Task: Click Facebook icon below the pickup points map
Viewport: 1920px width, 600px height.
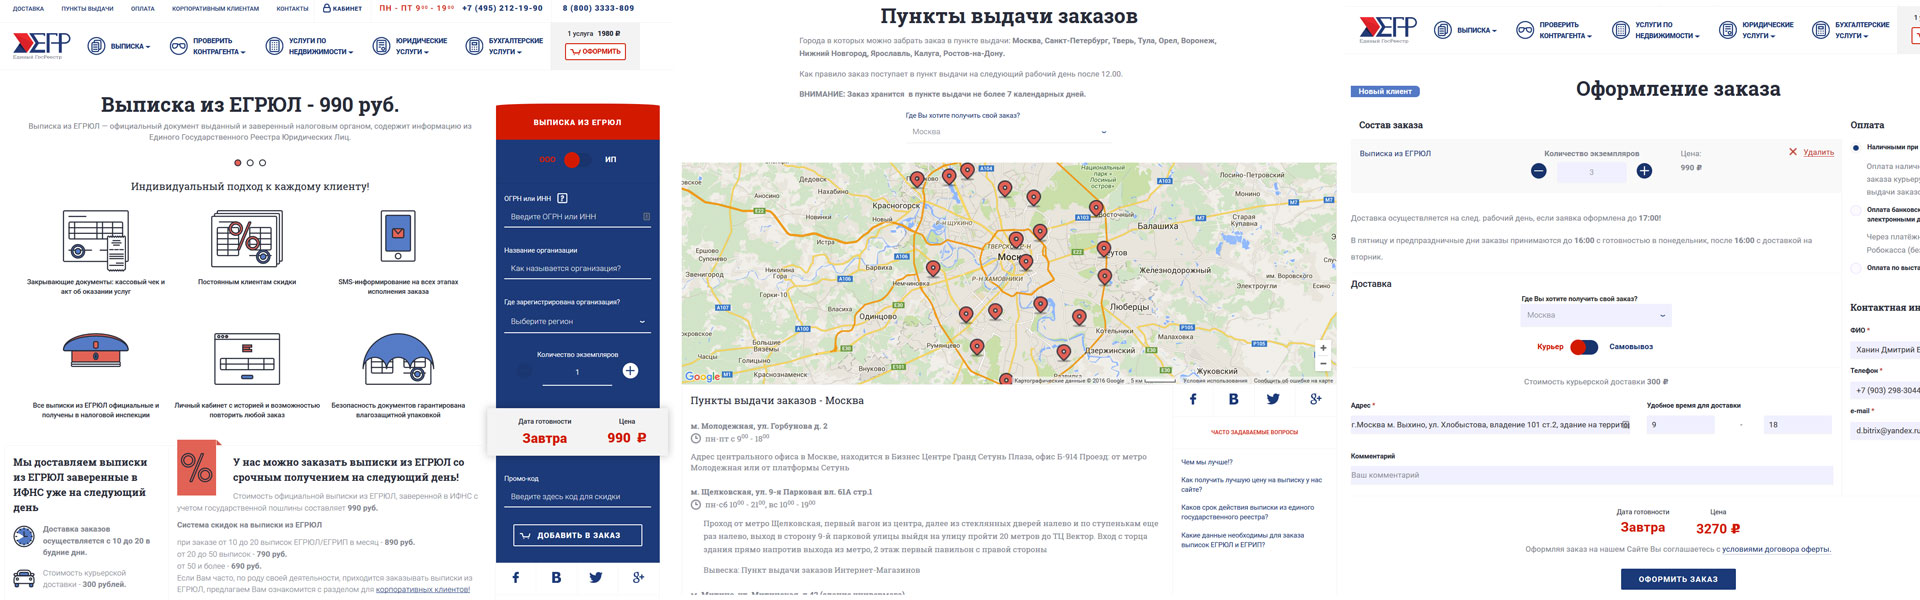Action: coord(1193,399)
